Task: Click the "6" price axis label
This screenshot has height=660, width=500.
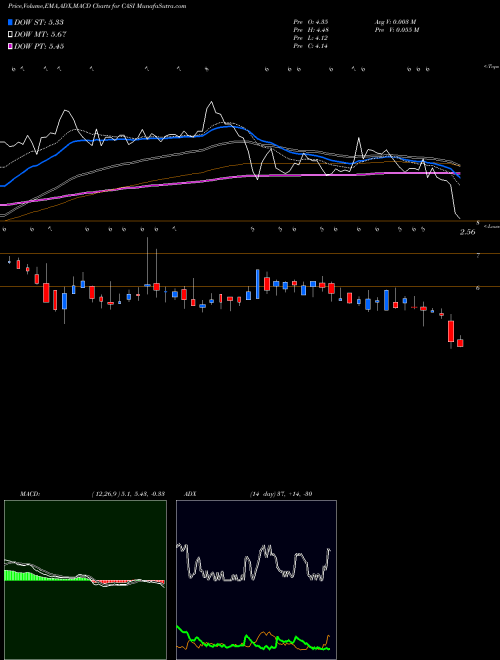Action: (x=478, y=288)
